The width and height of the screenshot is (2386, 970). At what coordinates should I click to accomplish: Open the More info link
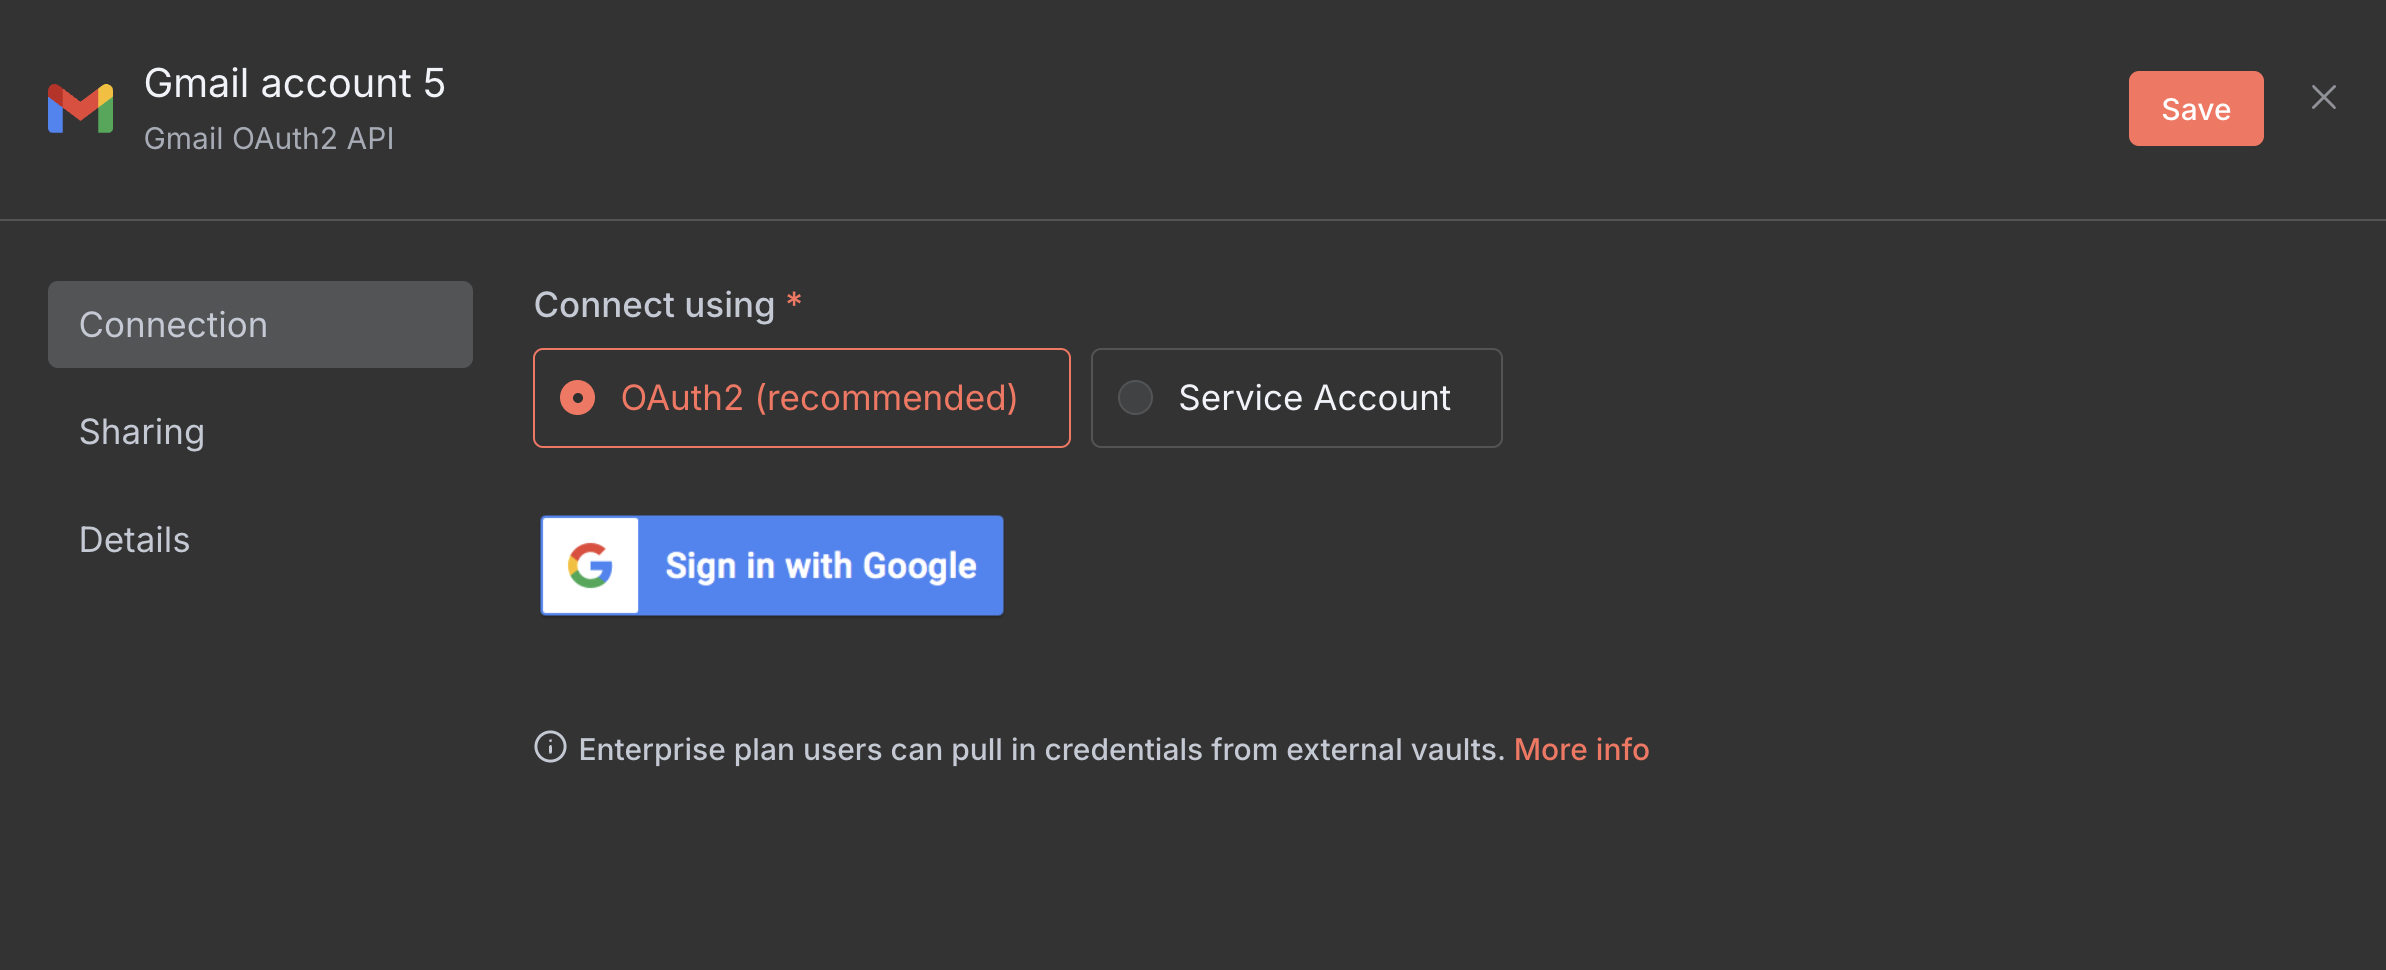click(1581, 749)
